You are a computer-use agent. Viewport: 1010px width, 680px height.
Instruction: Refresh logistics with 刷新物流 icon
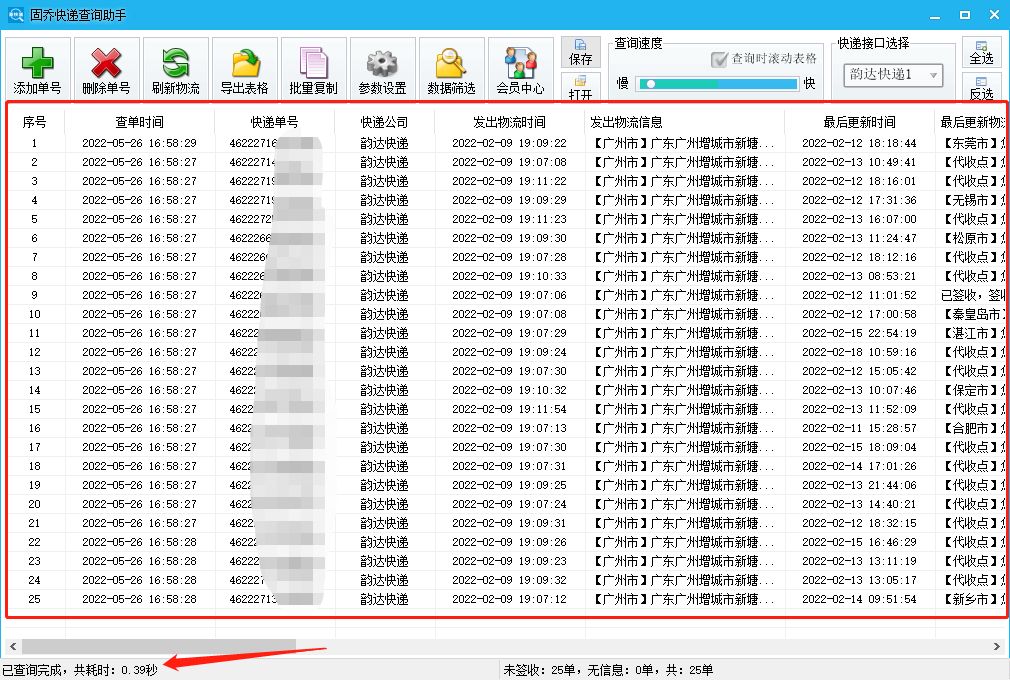pyautogui.click(x=175, y=62)
